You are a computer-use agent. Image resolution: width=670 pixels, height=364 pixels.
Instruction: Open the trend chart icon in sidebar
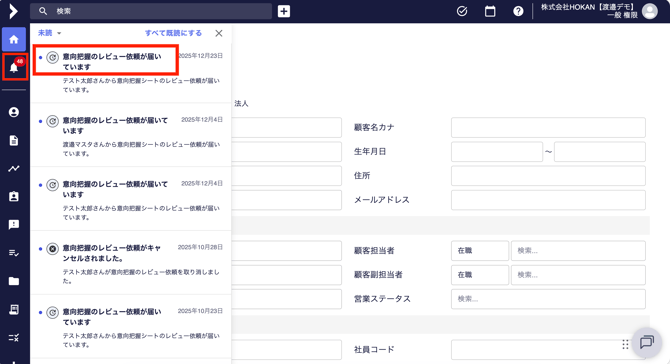pyautogui.click(x=14, y=169)
